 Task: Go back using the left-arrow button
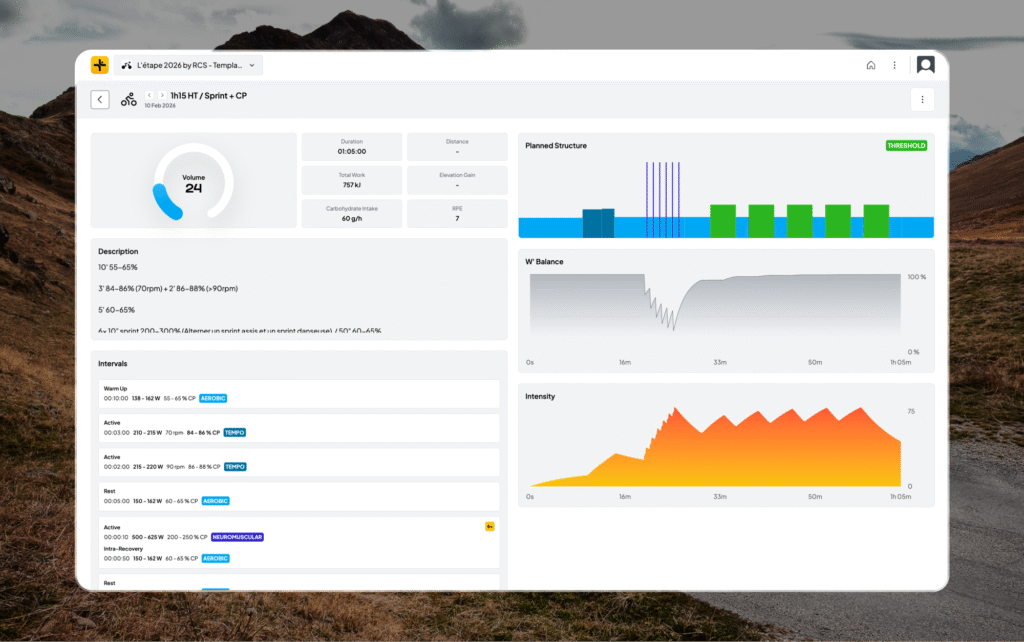coord(100,99)
